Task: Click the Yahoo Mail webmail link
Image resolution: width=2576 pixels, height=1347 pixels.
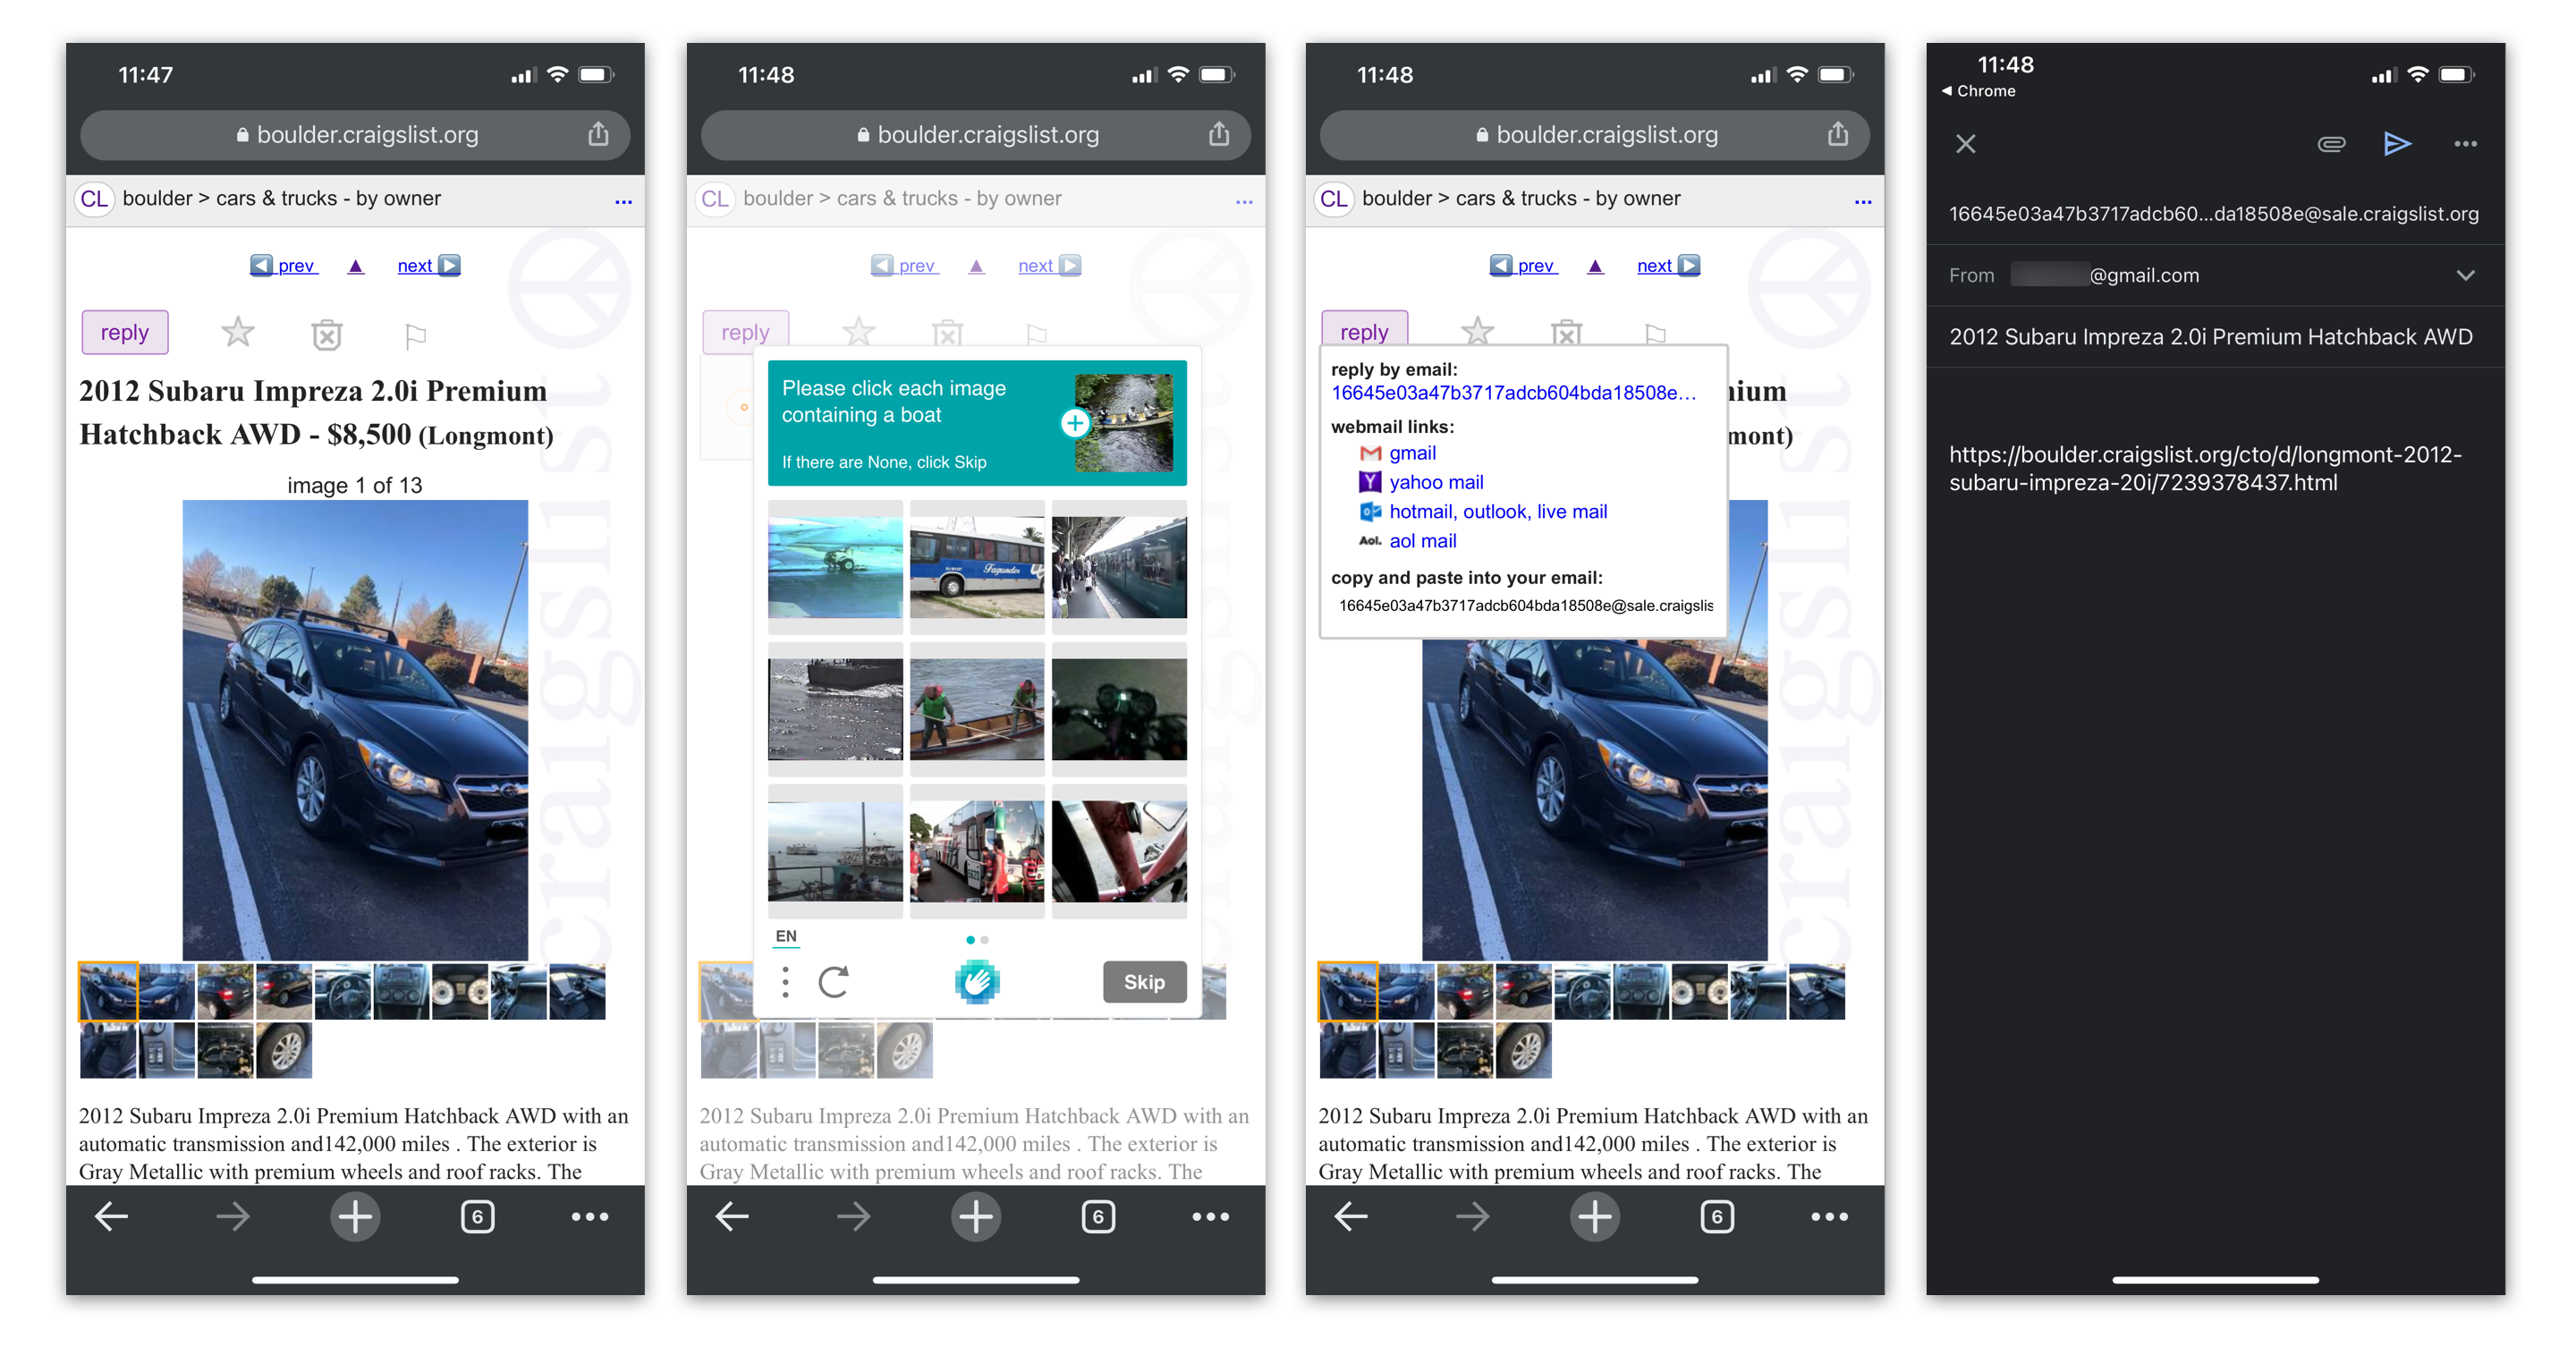Action: coord(1433,482)
